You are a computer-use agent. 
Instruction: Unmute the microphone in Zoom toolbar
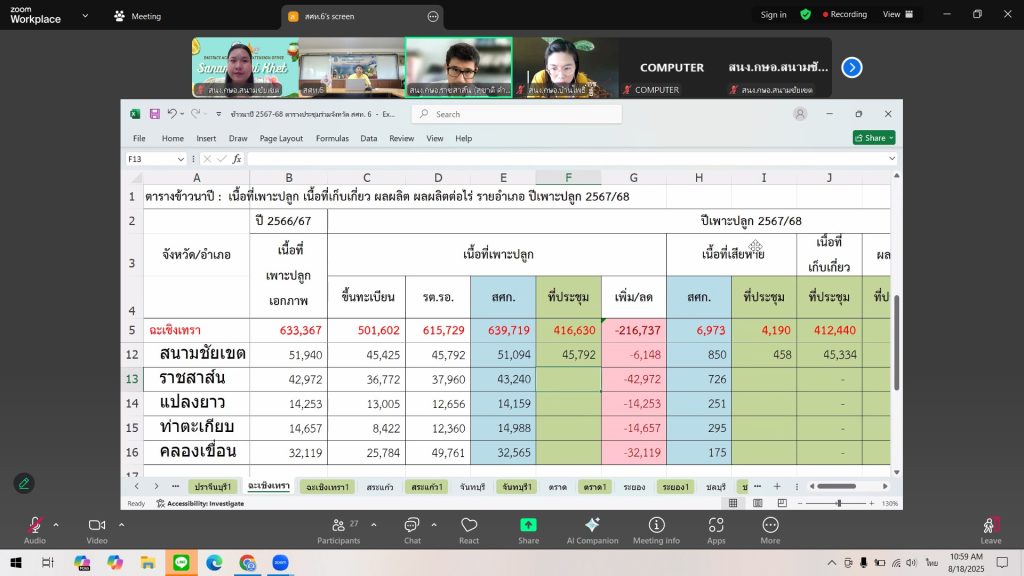coord(35,526)
